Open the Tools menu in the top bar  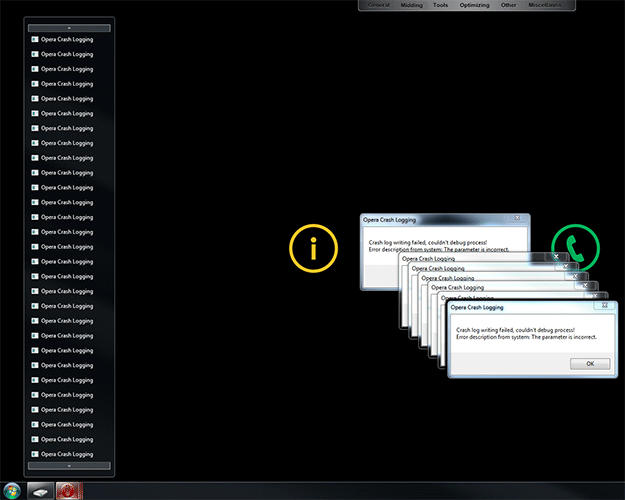click(441, 6)
